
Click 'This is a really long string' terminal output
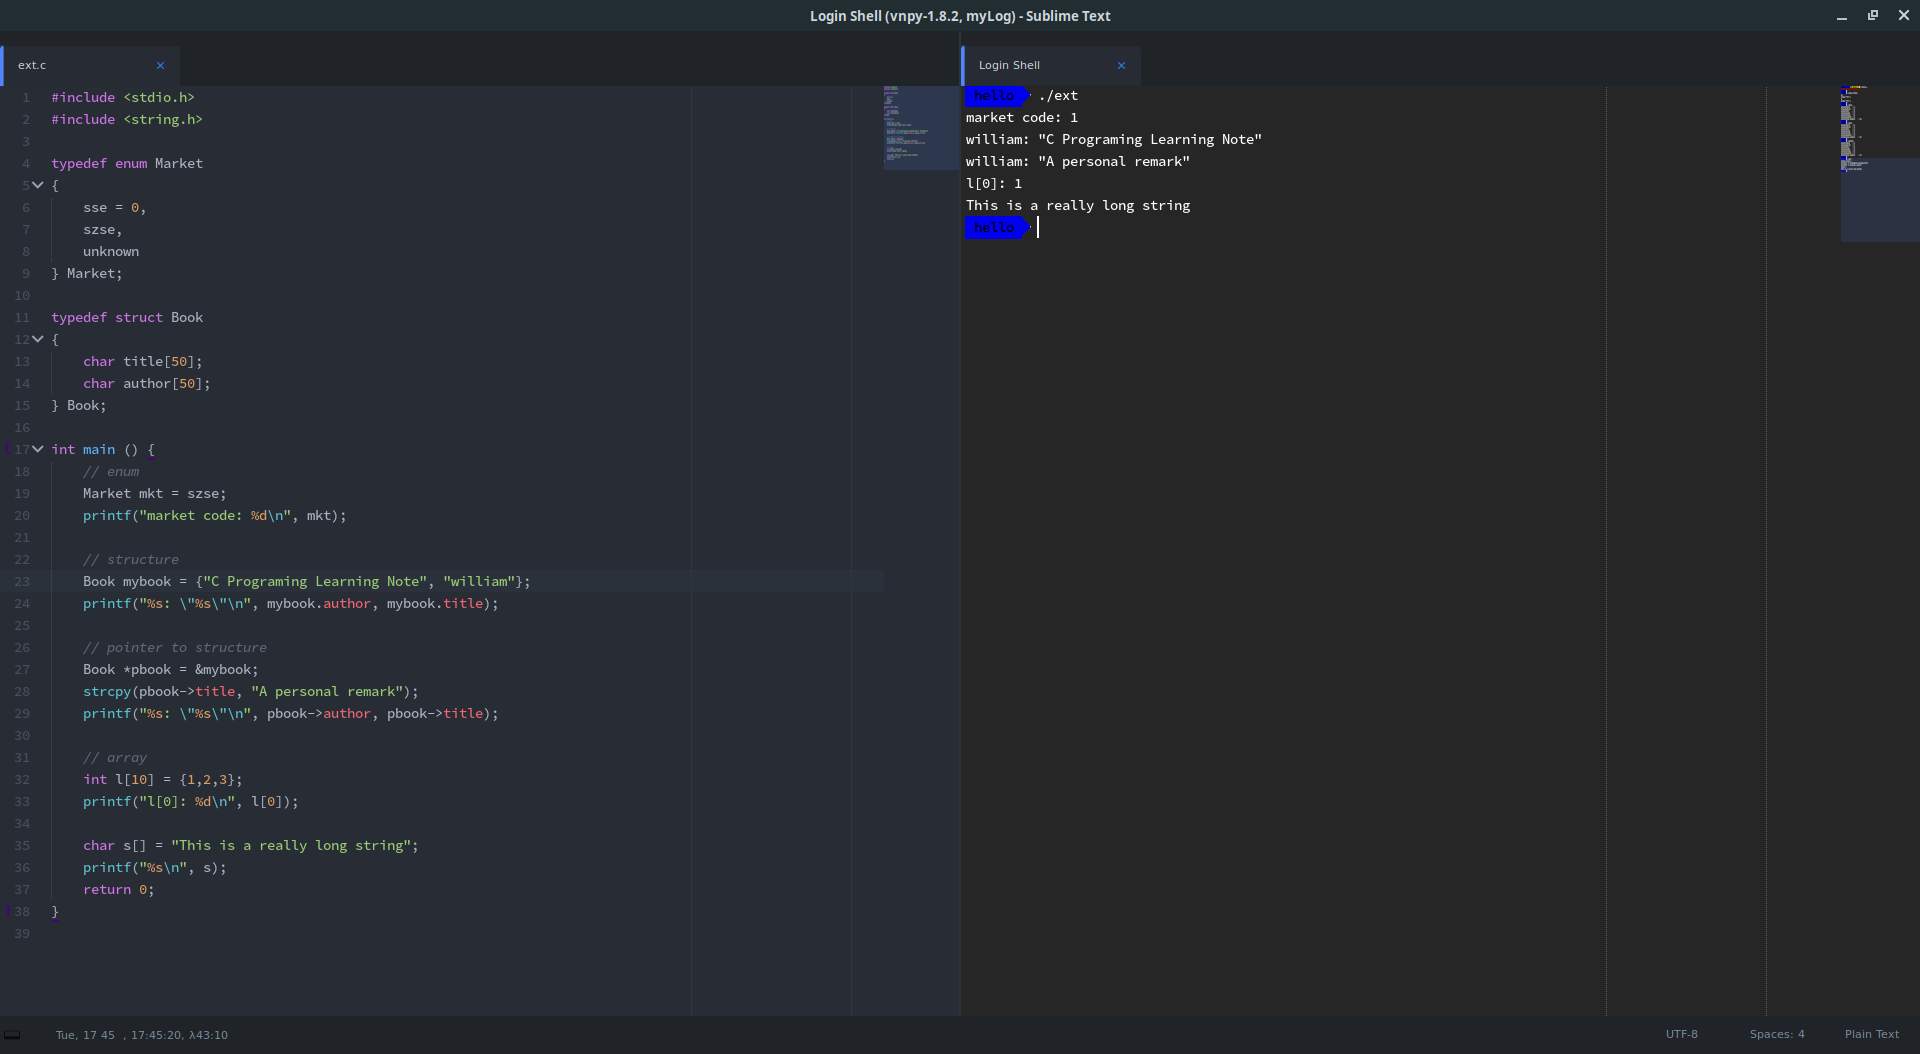coord(1078,205)
